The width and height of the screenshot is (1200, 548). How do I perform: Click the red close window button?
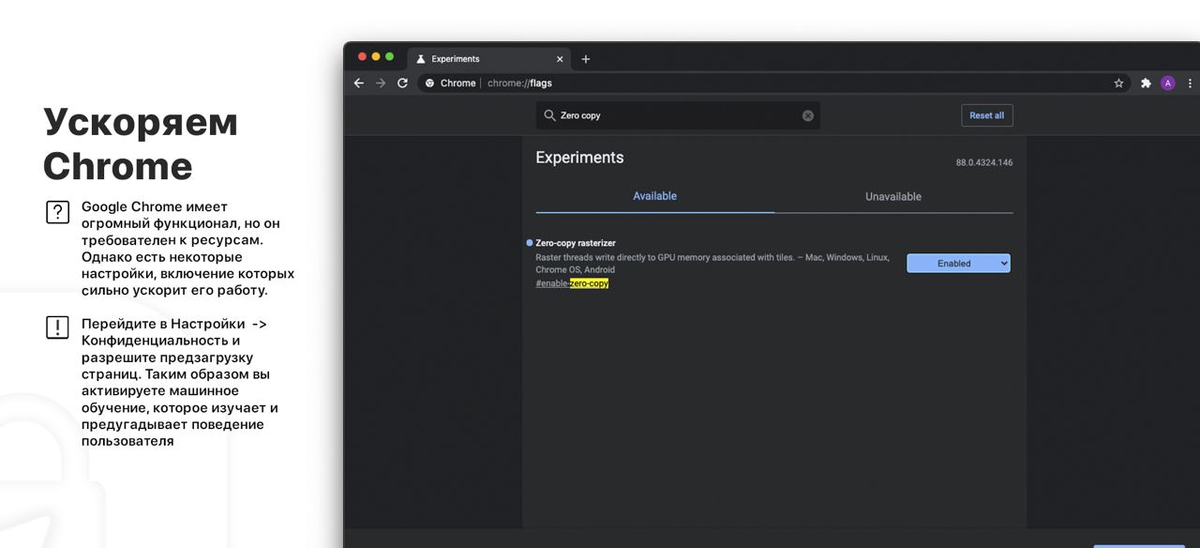tap(362, 57)
